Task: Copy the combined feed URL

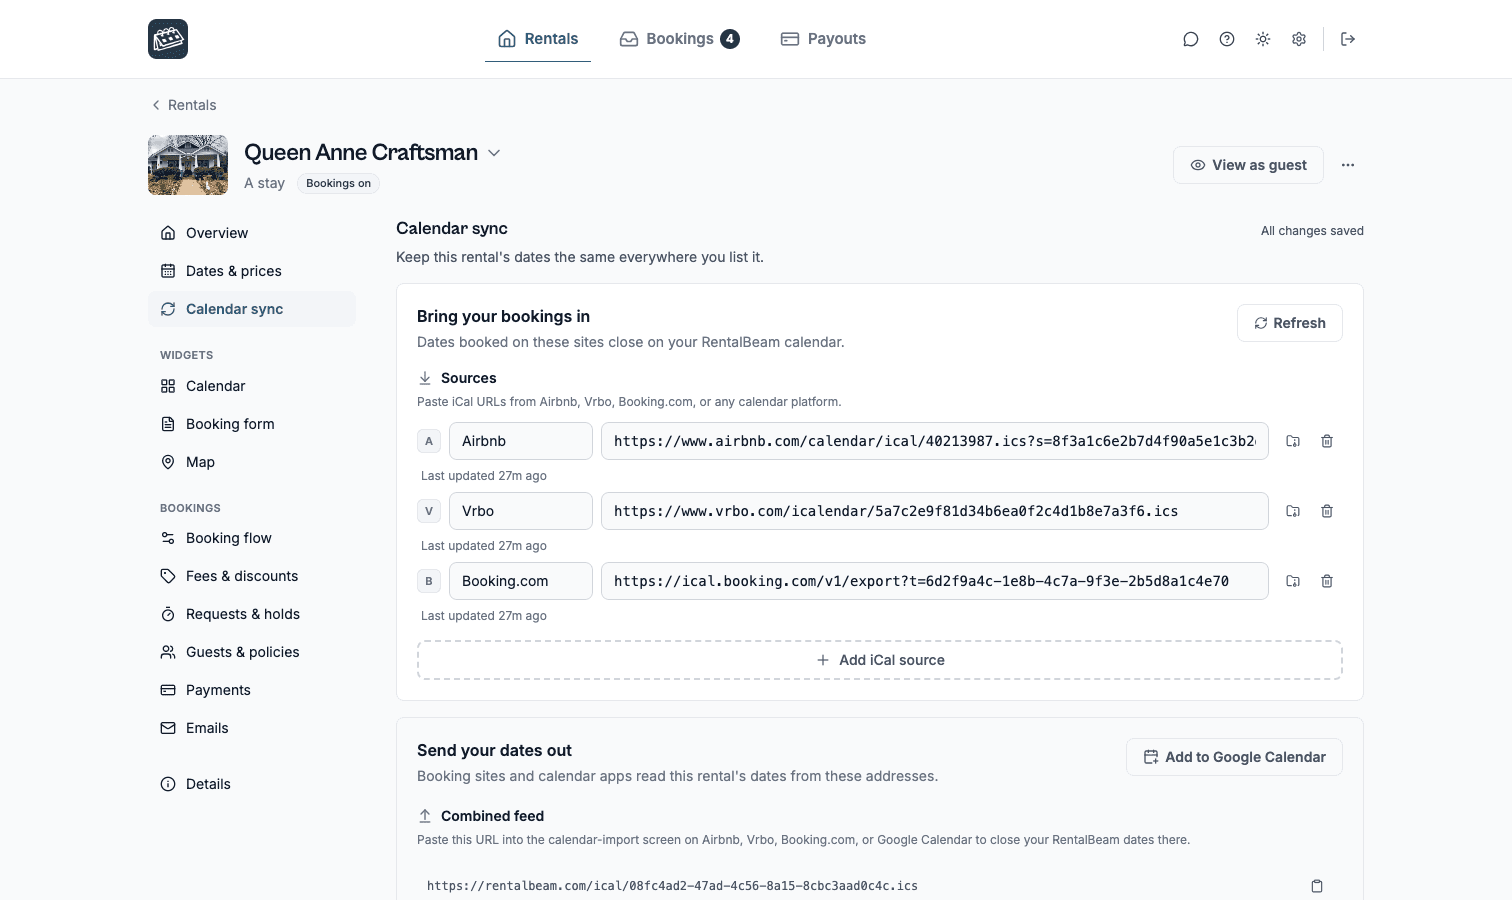Action: [x=1317, y=886]
